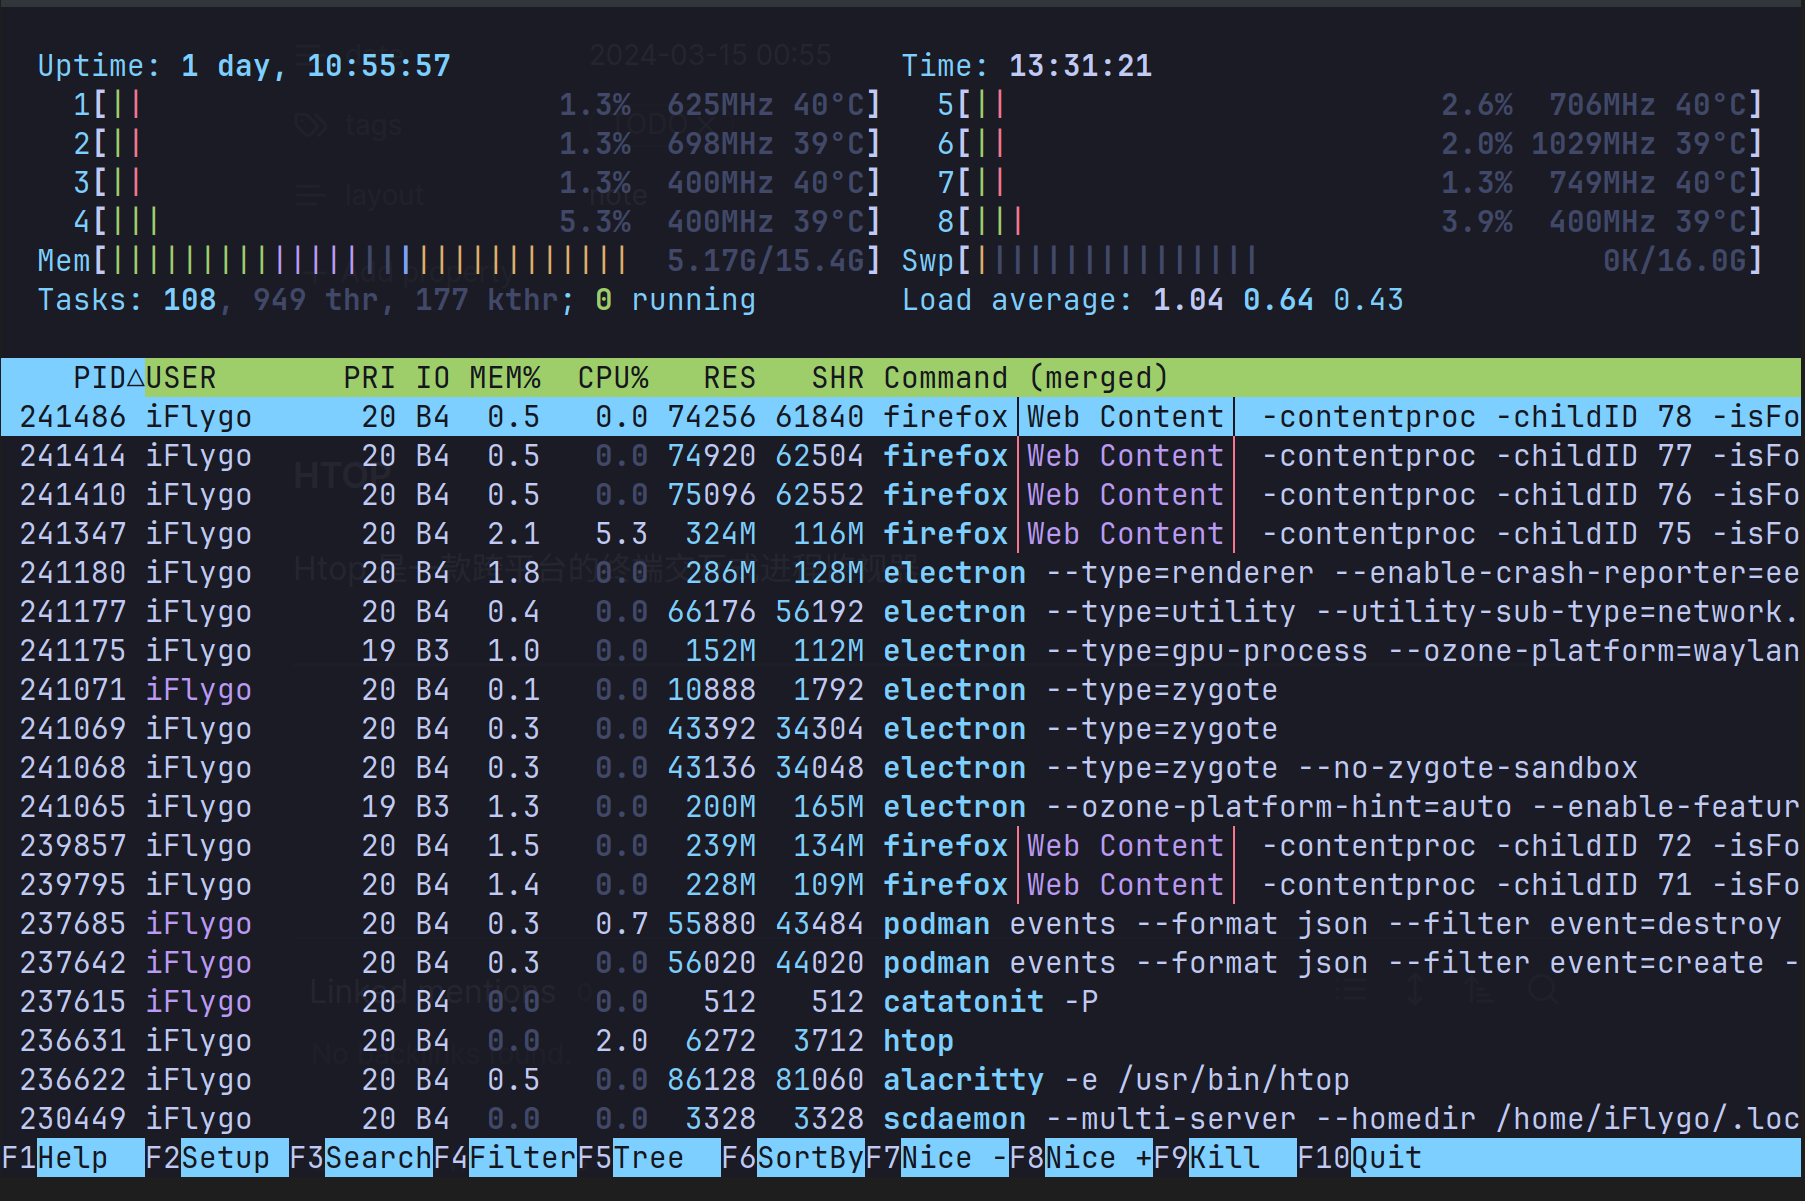Select electron utility process PID 241177
This screenshot has height=1201, width=1805.
(x=901, y=612)
